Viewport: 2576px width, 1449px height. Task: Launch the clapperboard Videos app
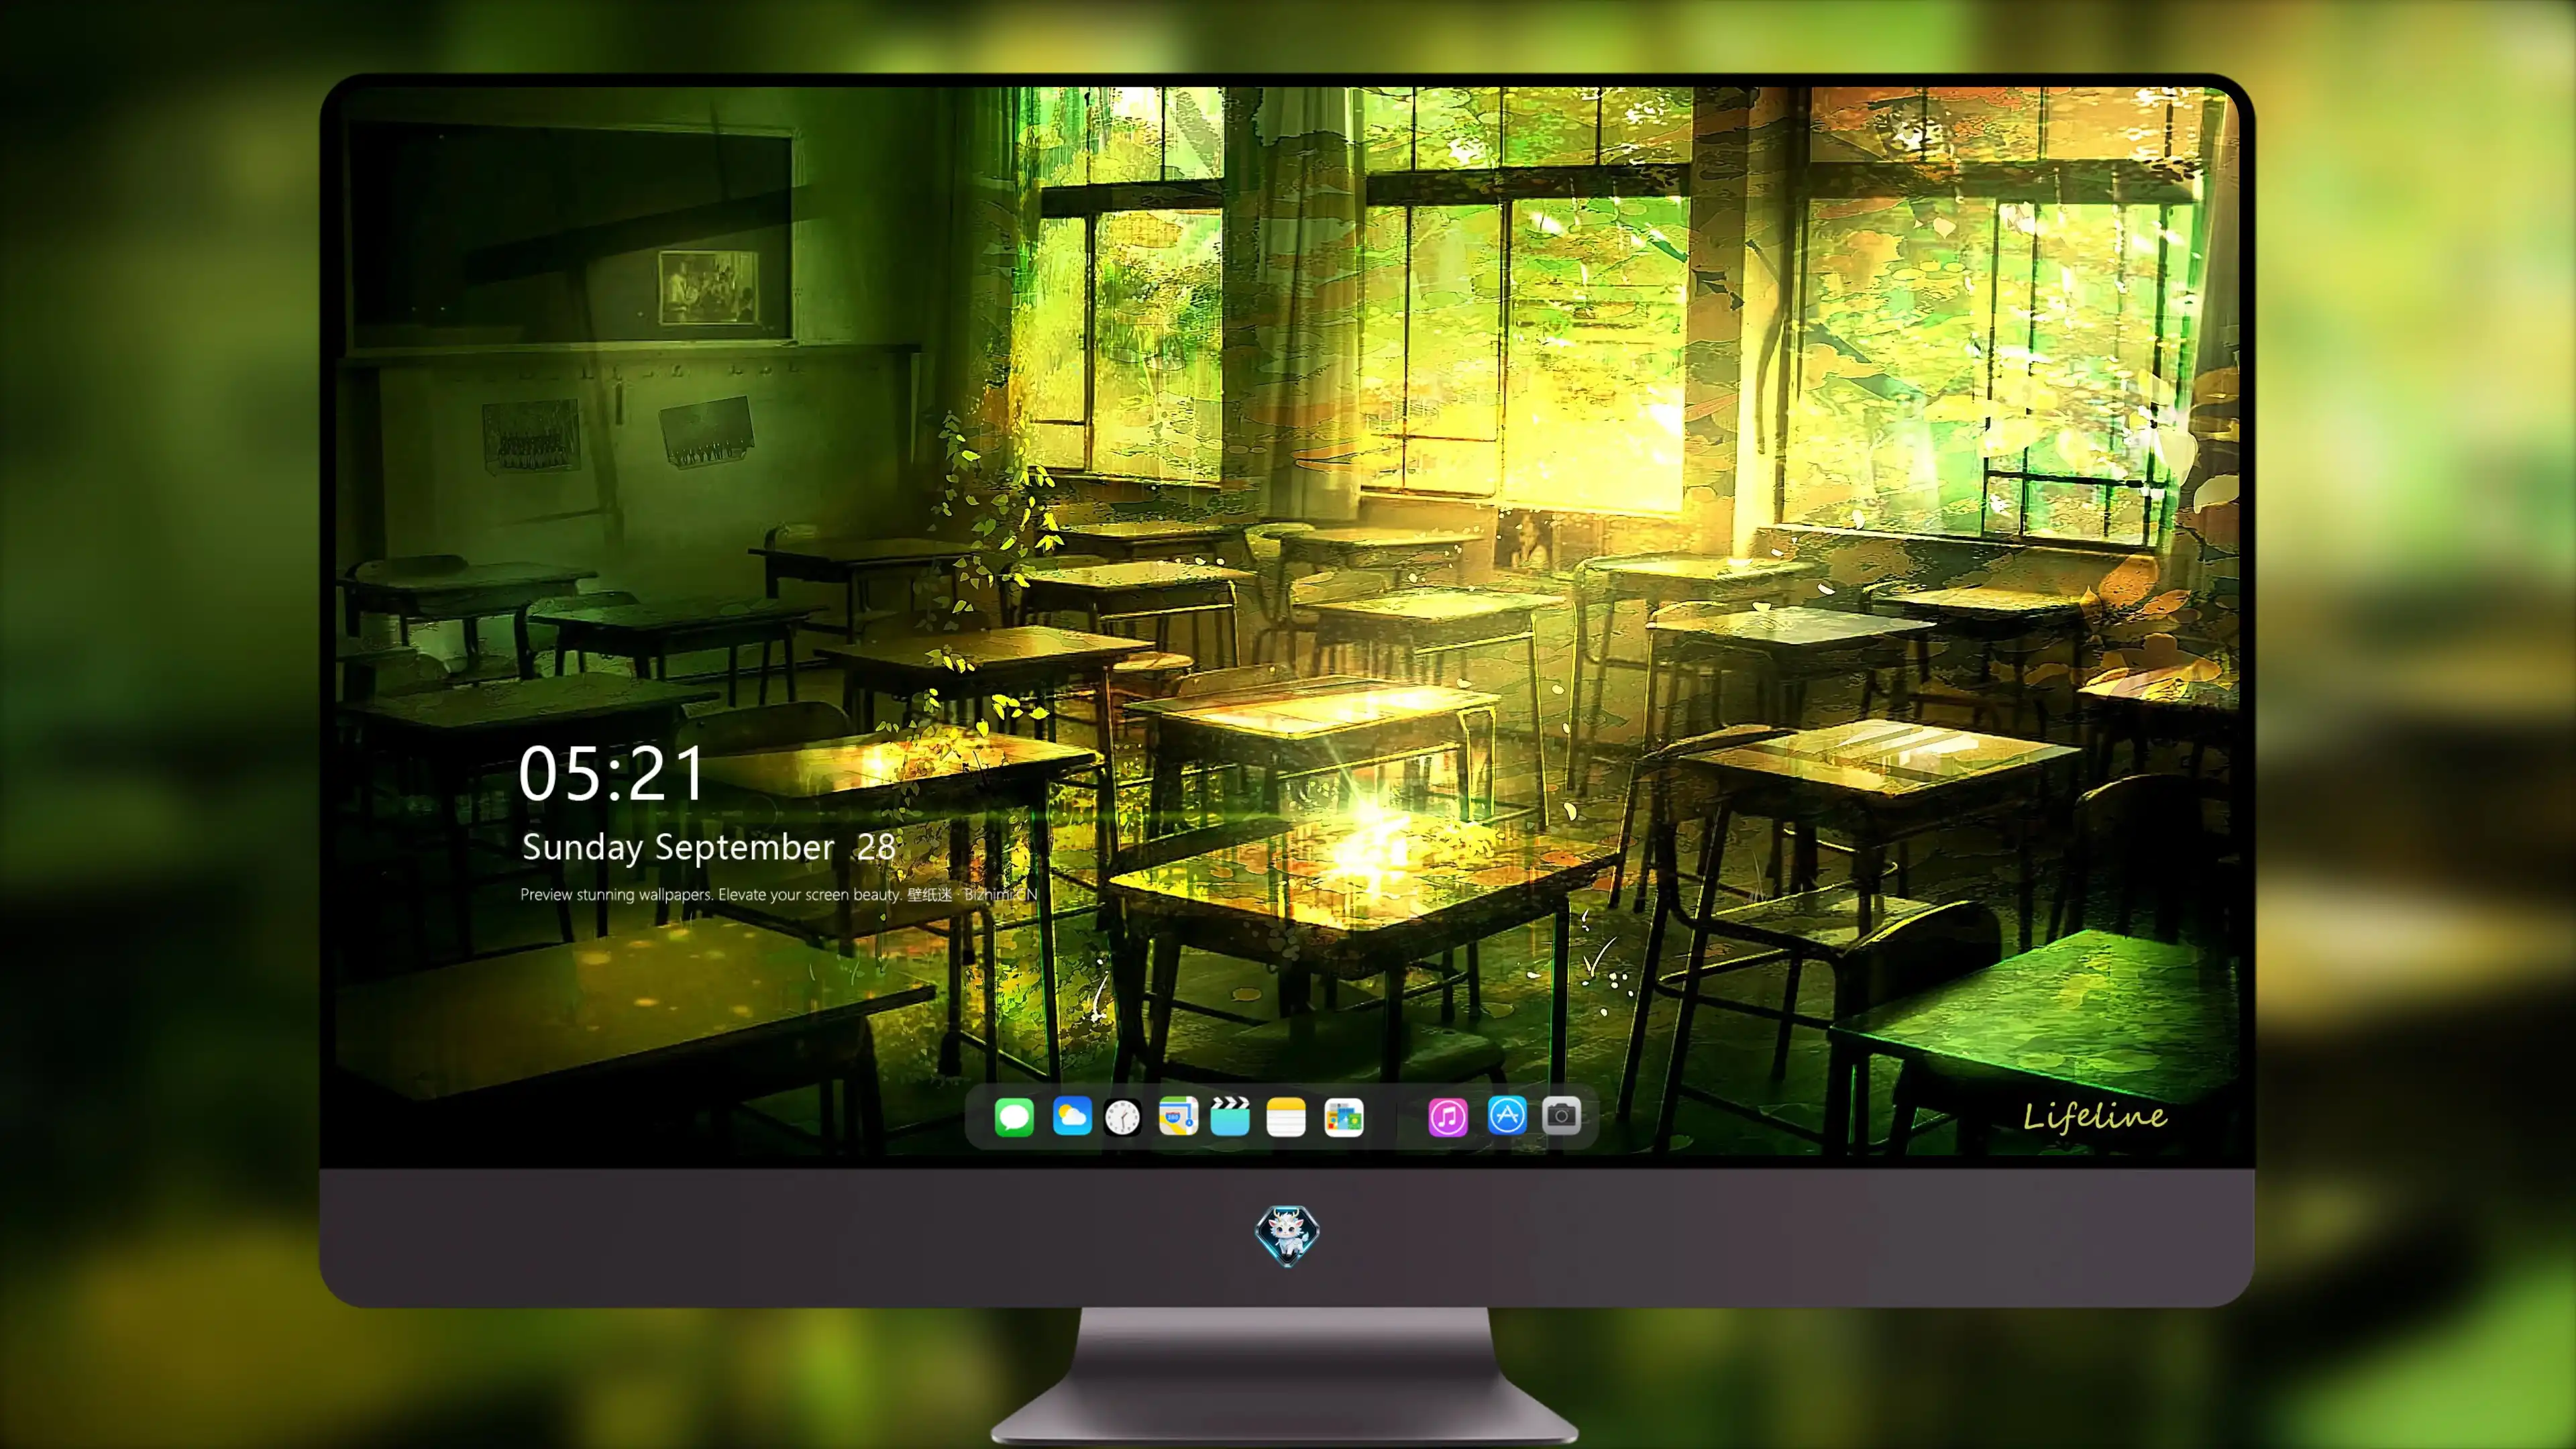(1230, 1116)
